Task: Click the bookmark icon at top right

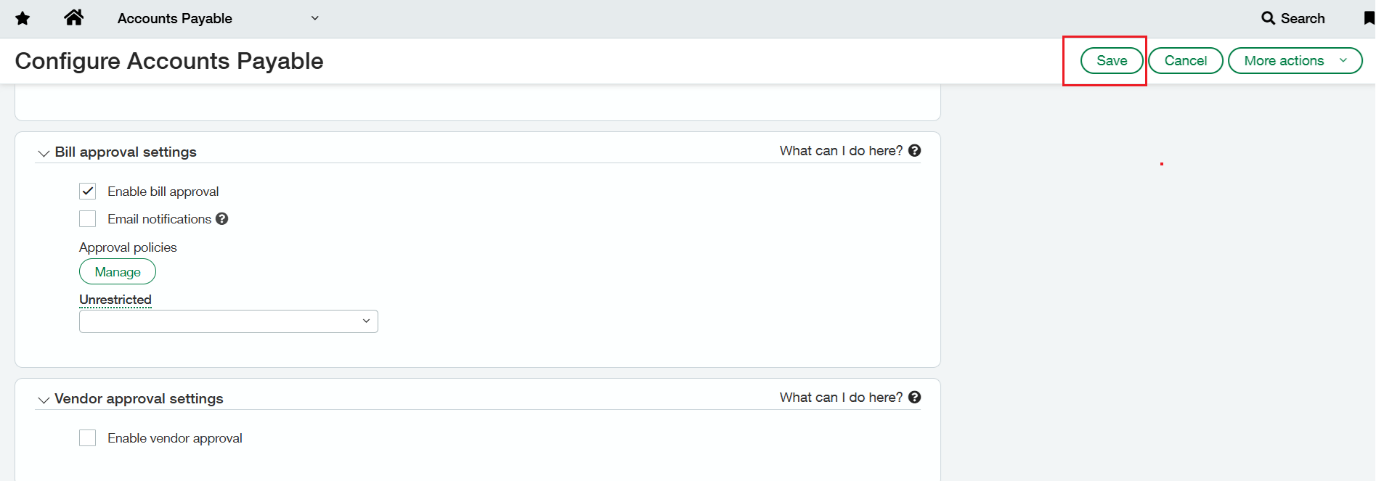Action: pos(1369,18)
